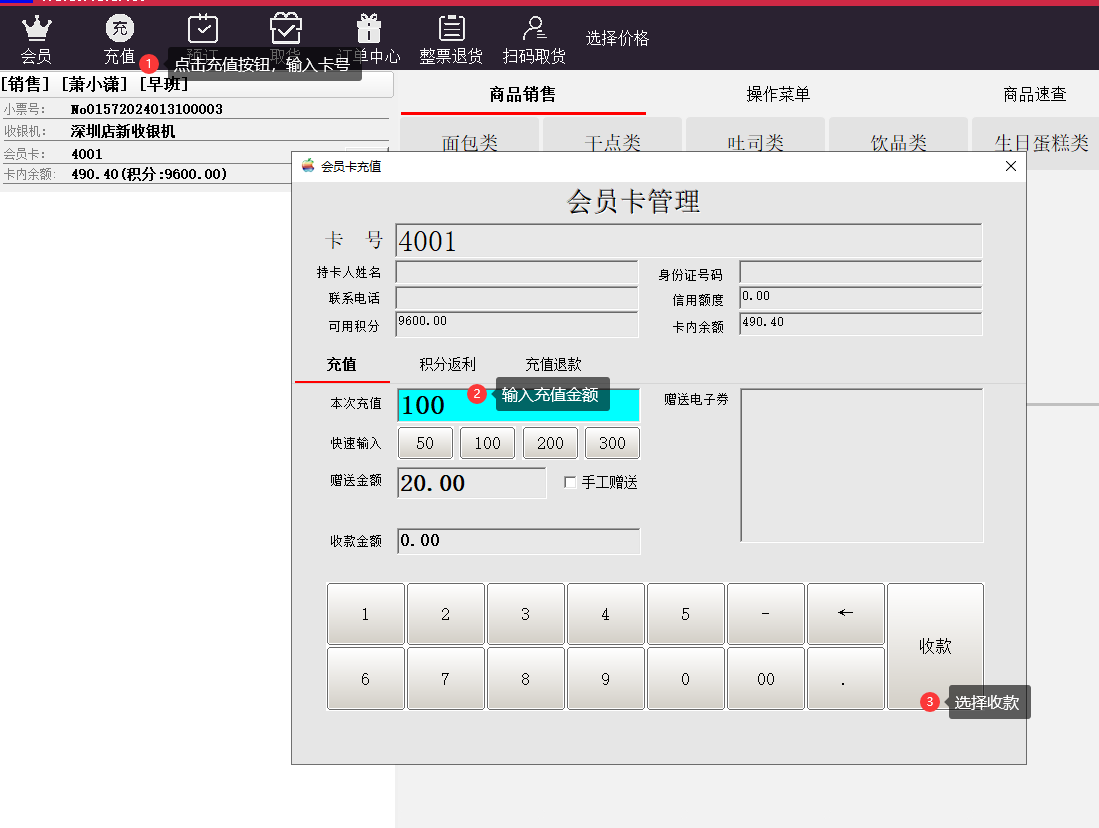The height and width of the screenshot is (828, 1099).
Task: Click the 持卡人姓名 text field
Action: pos(516,272)
